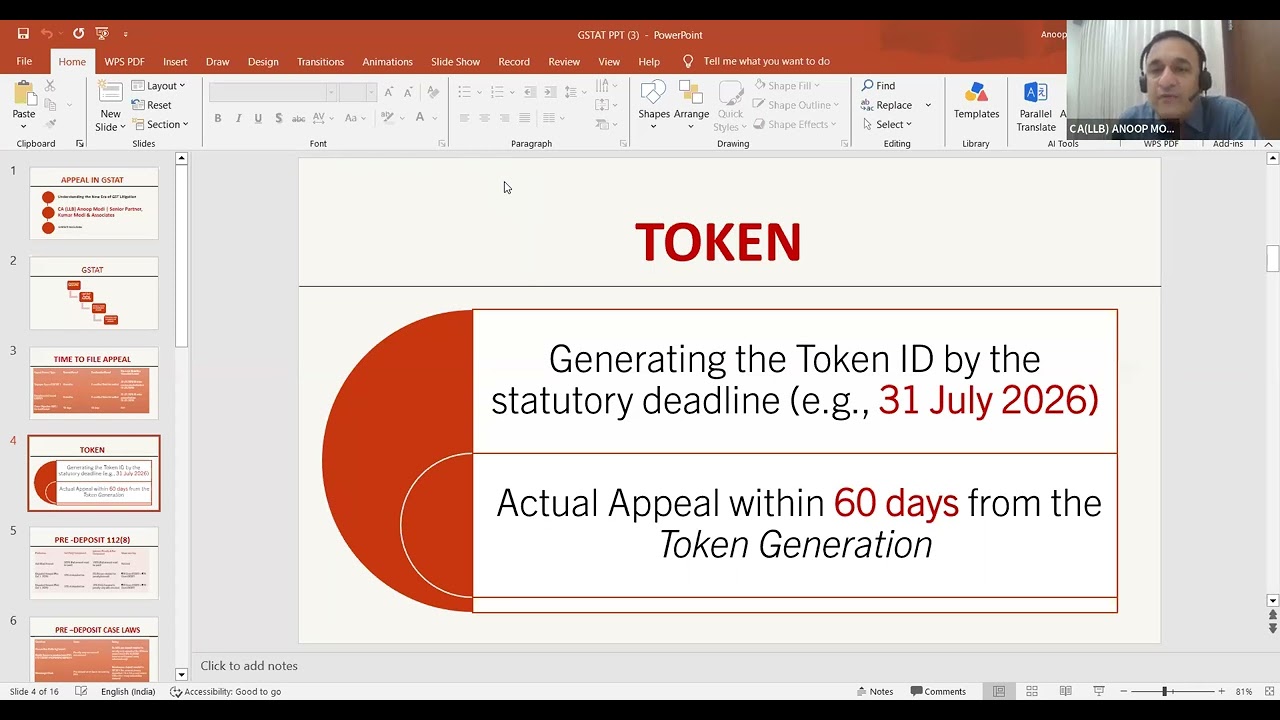Open the font name combo box
1280x720 pixels.
273,92
